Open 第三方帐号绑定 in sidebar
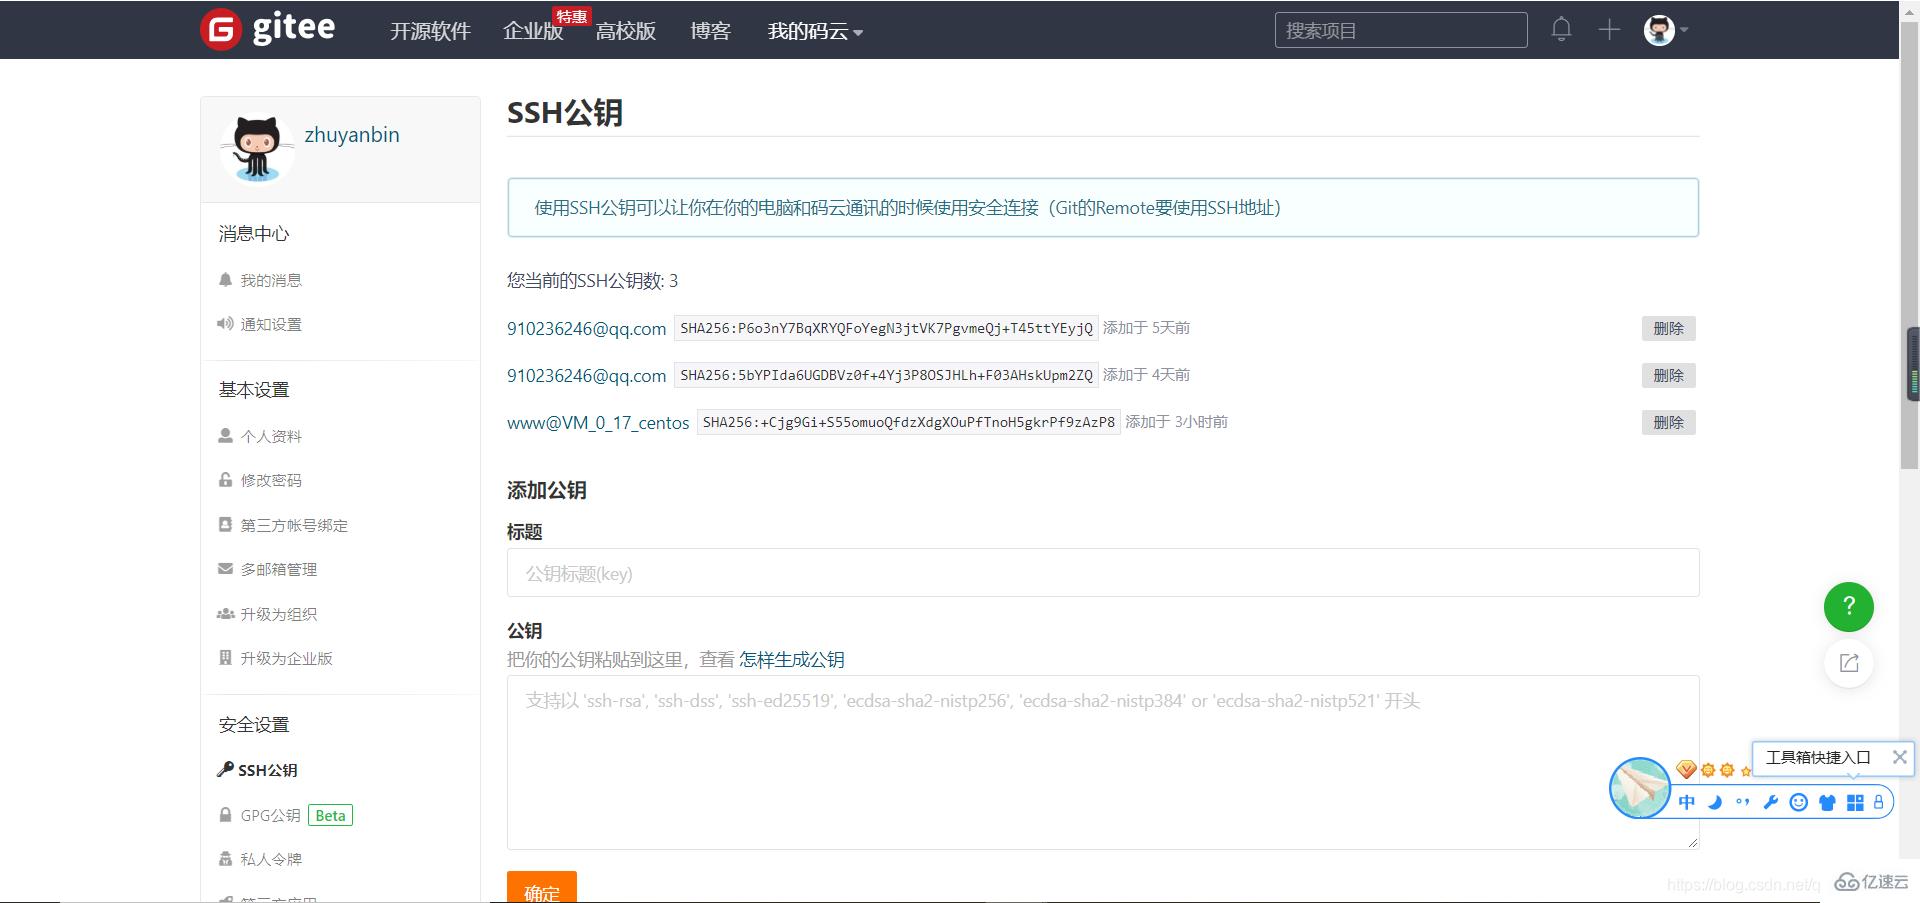Screen dimensions: 1920x903 coord(283,525)
